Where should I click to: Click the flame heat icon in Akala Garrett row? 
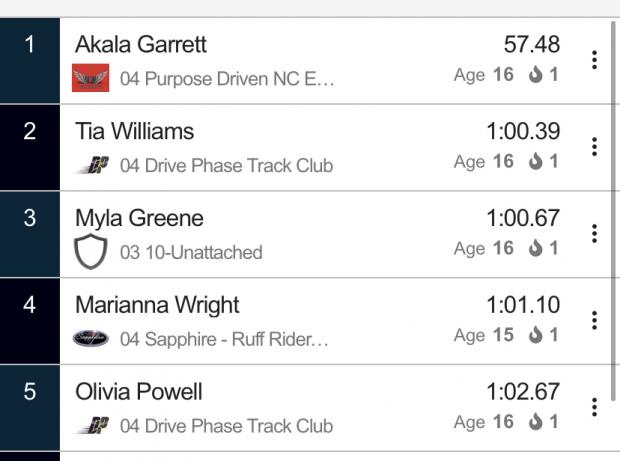[535, 74]
